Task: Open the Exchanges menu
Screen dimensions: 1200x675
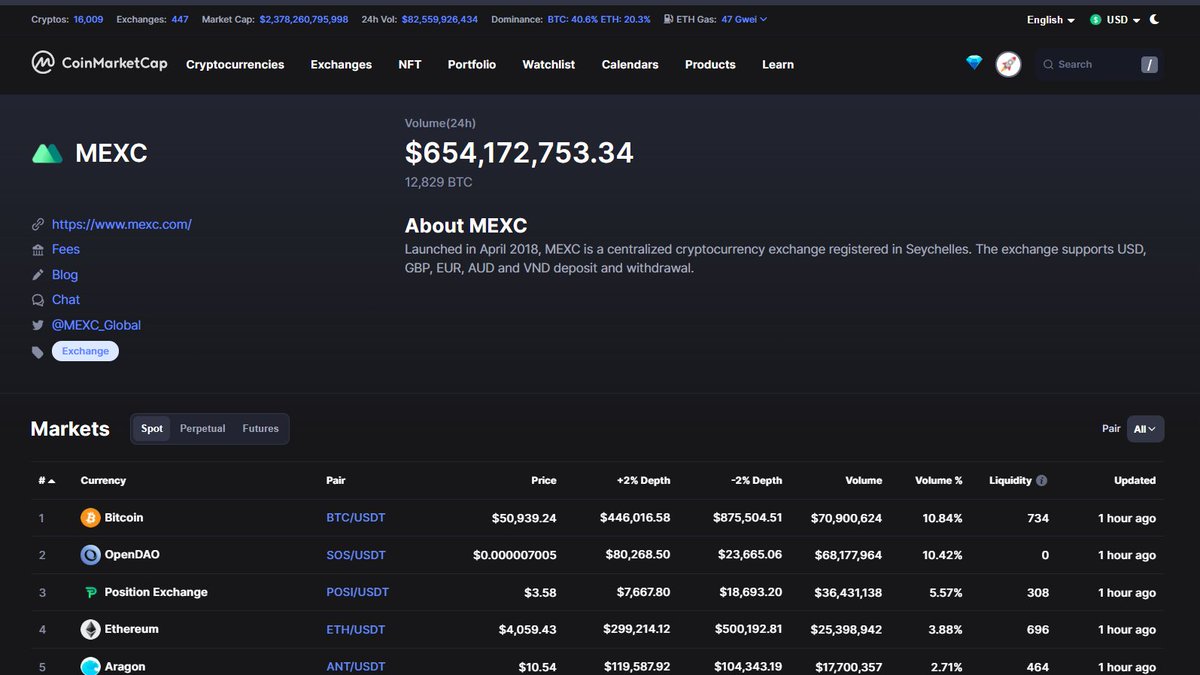Action: (341, 64)
